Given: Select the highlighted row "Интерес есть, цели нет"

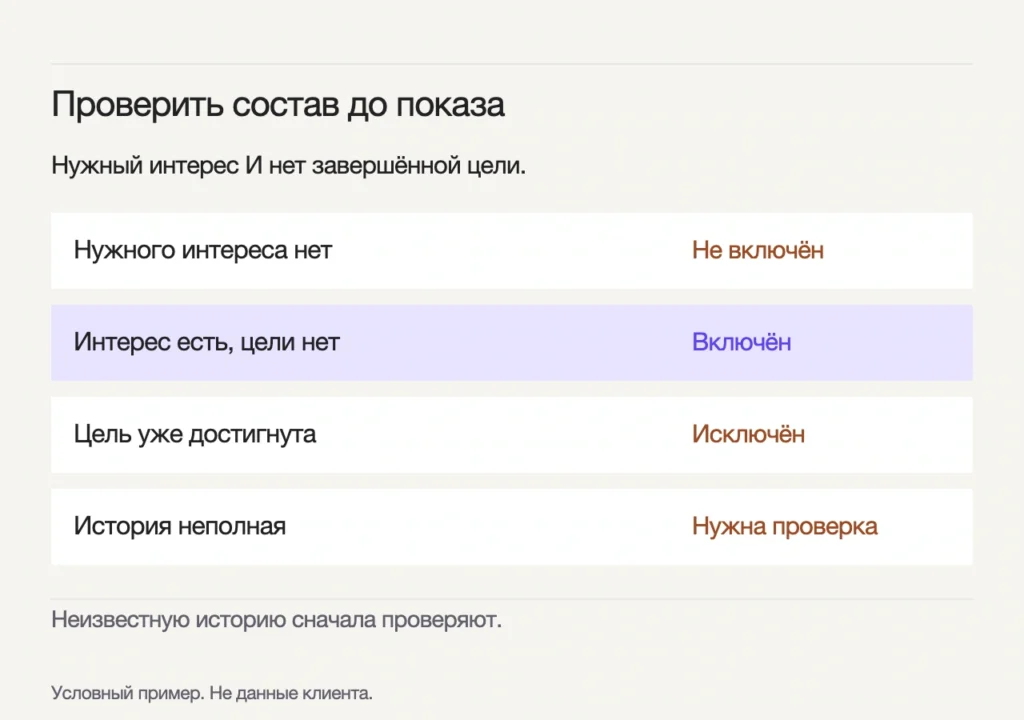Looking at the screenshot, I should click(x=511, y=342).
